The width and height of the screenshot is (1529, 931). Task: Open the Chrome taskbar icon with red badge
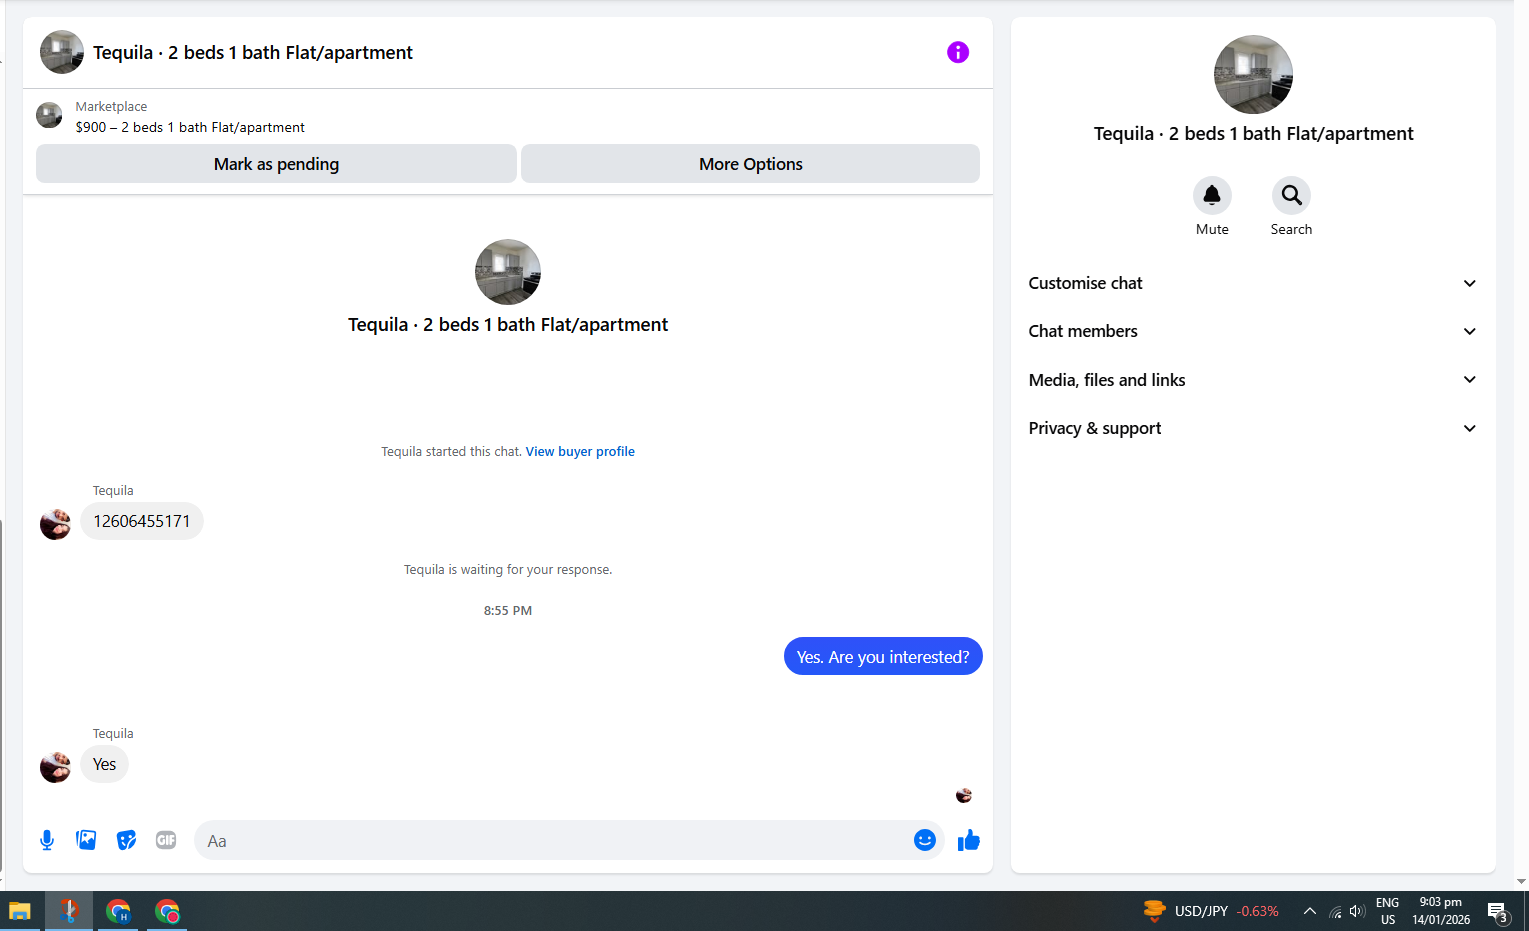pyautogui.click(x=167, y=911)
